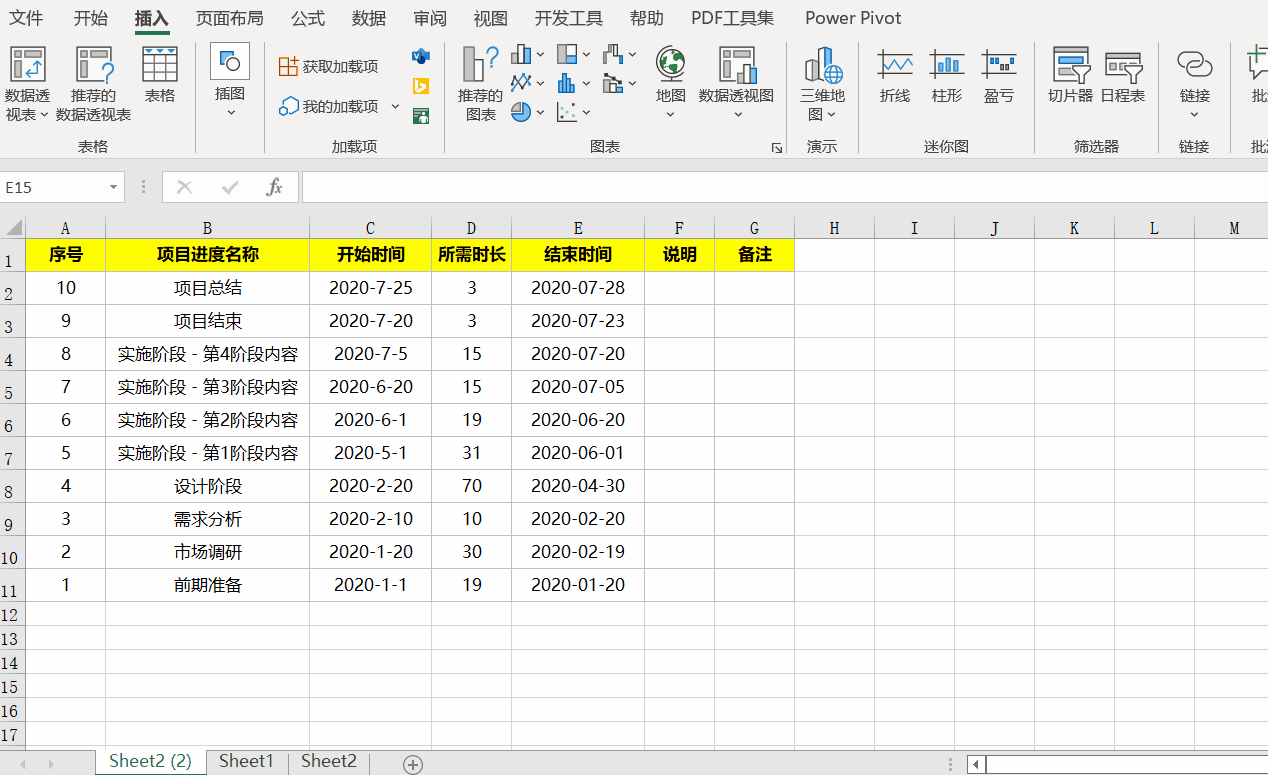1268x775 pixels.
Task: Add a new sheet with plus button
Action: coord(413,764)
